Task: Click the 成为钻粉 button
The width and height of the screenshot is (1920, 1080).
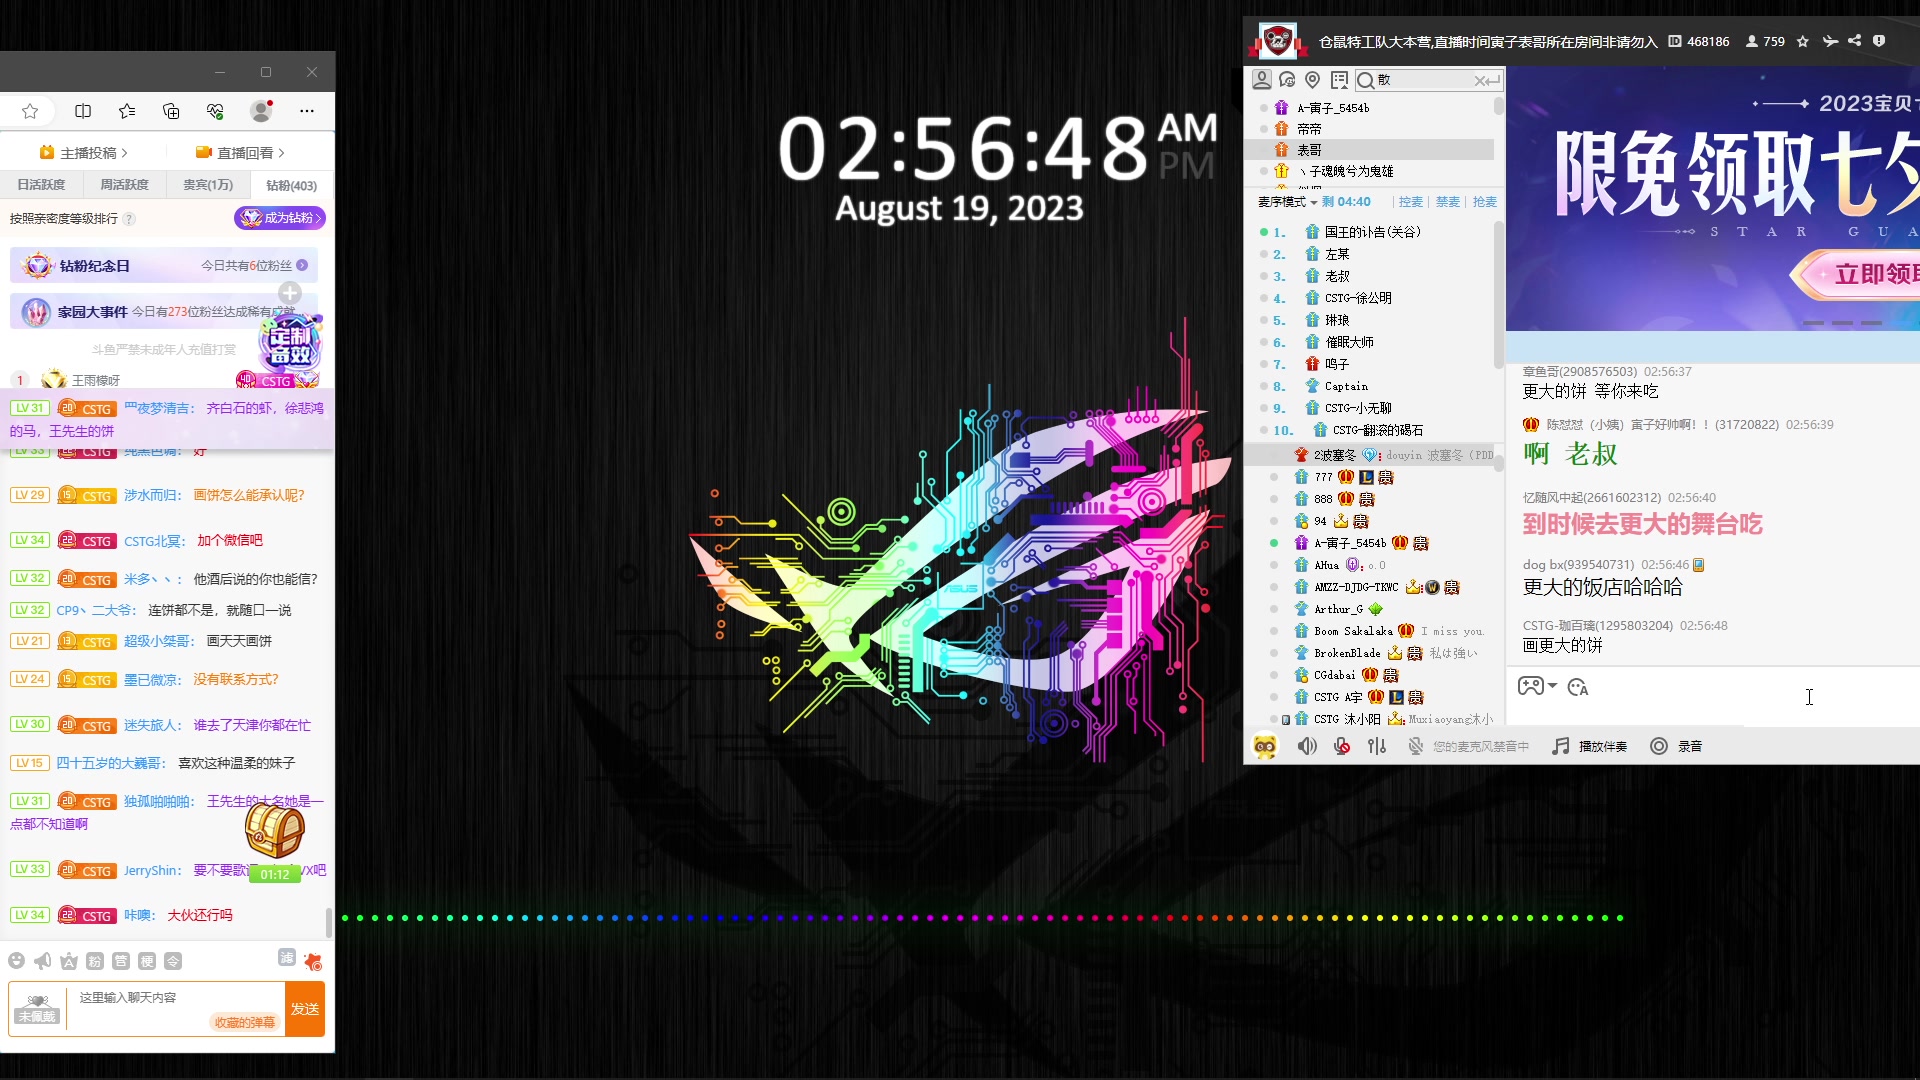Action: tap(280, 217)
